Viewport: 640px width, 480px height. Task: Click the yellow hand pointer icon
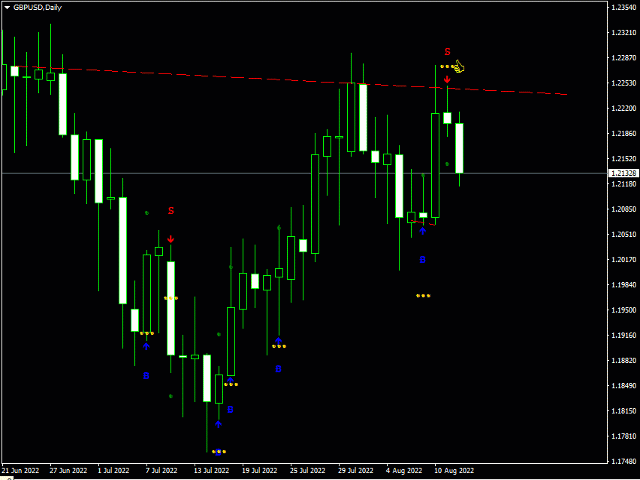coord(458,67)
